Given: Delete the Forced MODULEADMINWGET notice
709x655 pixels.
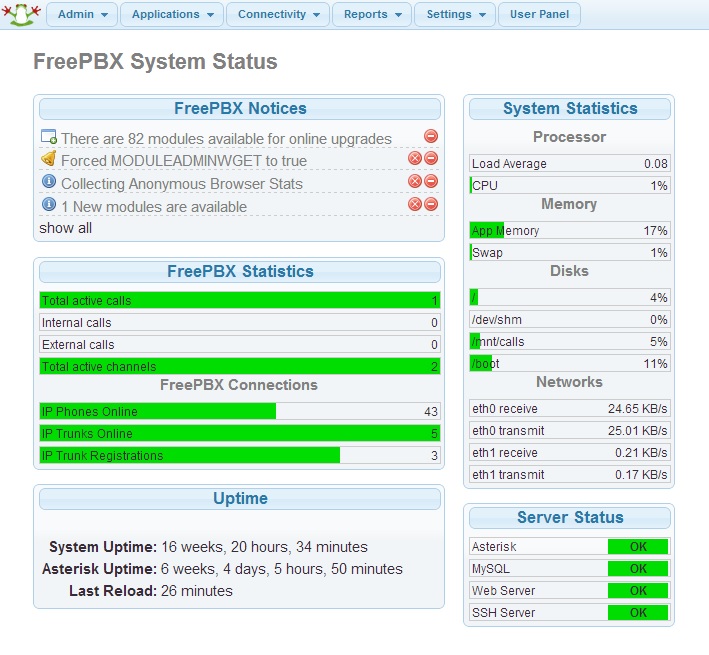Looking at the screenshot, I should click(x=415, y=158).
